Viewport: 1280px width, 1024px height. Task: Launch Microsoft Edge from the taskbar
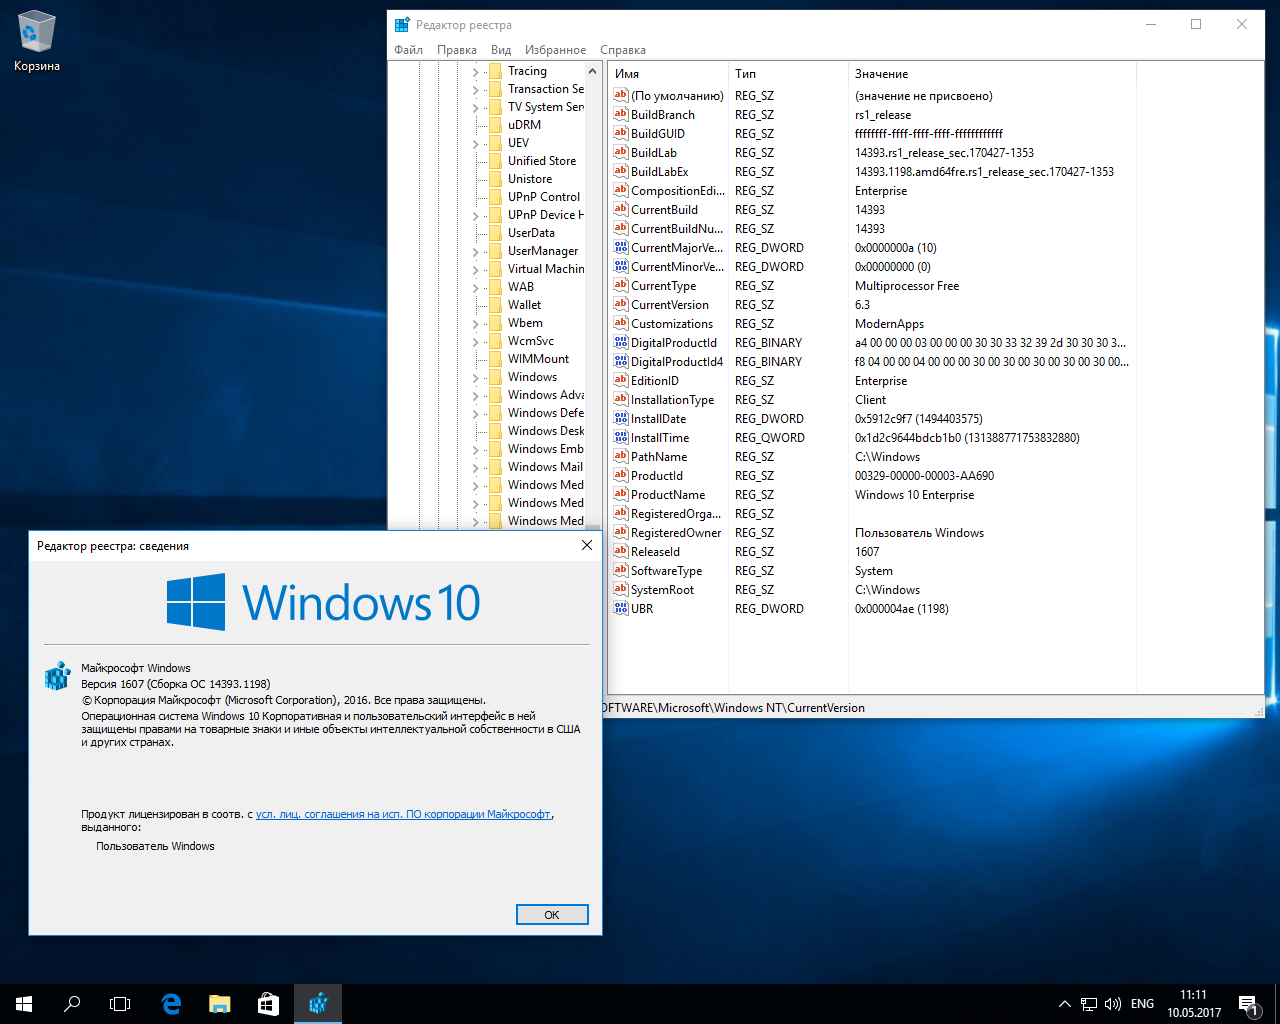pyautogui.click(x=171, y=1004)
